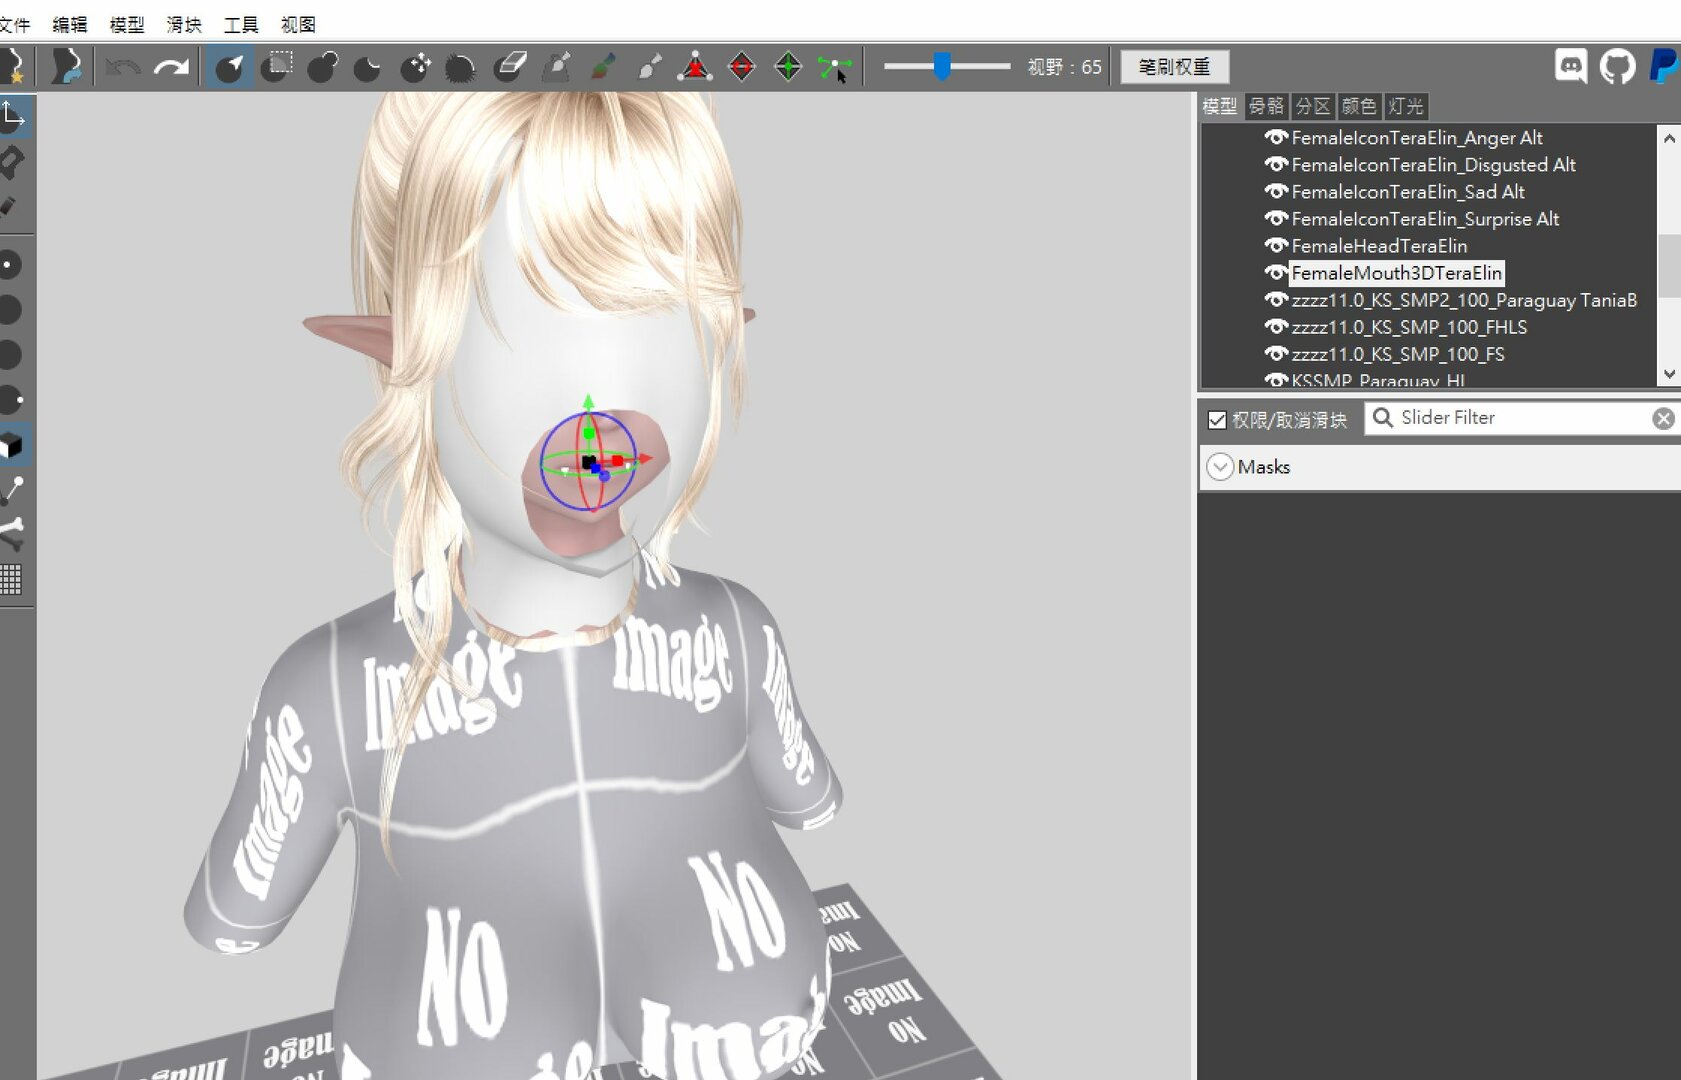The width and height of the screenshot is (1681, 1080).
Task: Toggle eye for zzzz11.0_KS_SMP_100_FS
Action: pyautogui.click(x=1275, y=353)
